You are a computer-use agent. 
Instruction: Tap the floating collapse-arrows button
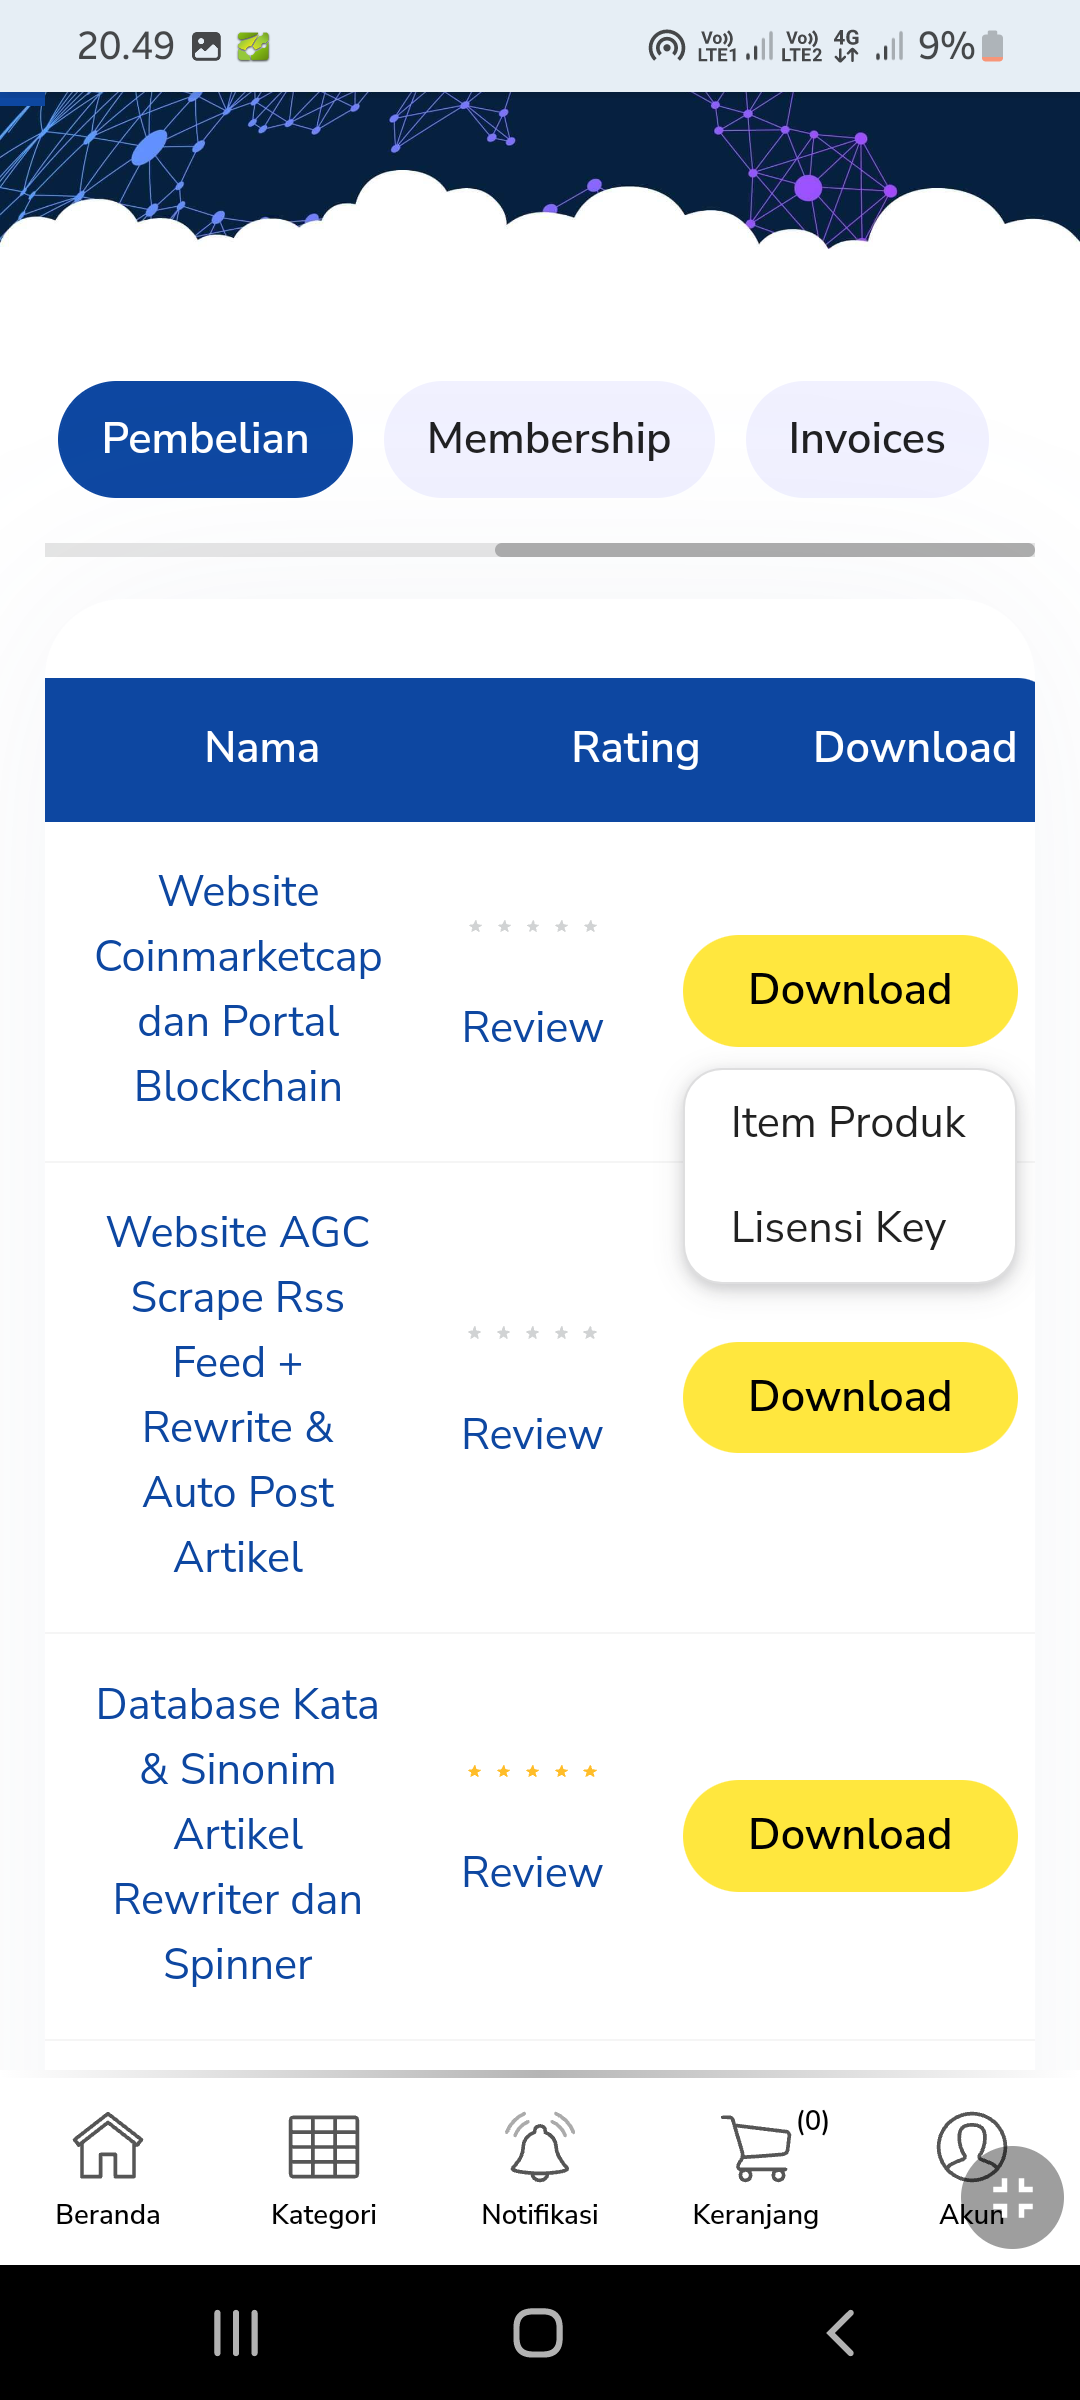pos(1012,2198)
